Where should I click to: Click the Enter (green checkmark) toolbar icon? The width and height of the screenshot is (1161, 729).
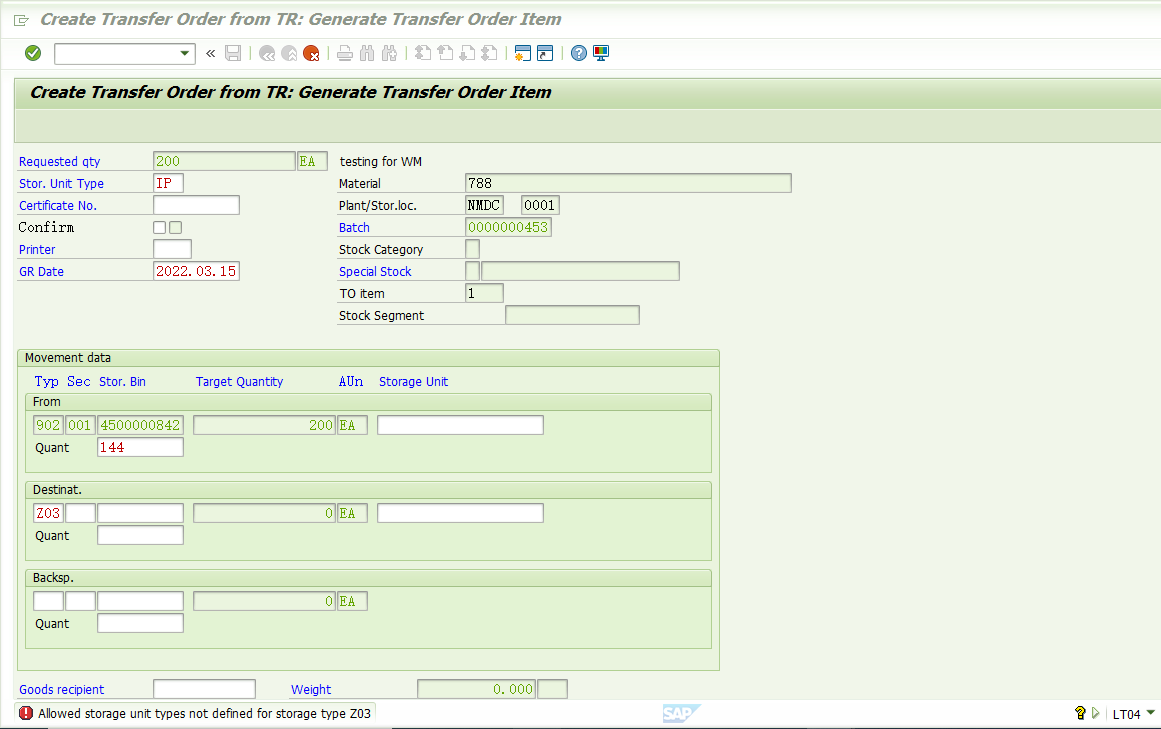(31, 53)
